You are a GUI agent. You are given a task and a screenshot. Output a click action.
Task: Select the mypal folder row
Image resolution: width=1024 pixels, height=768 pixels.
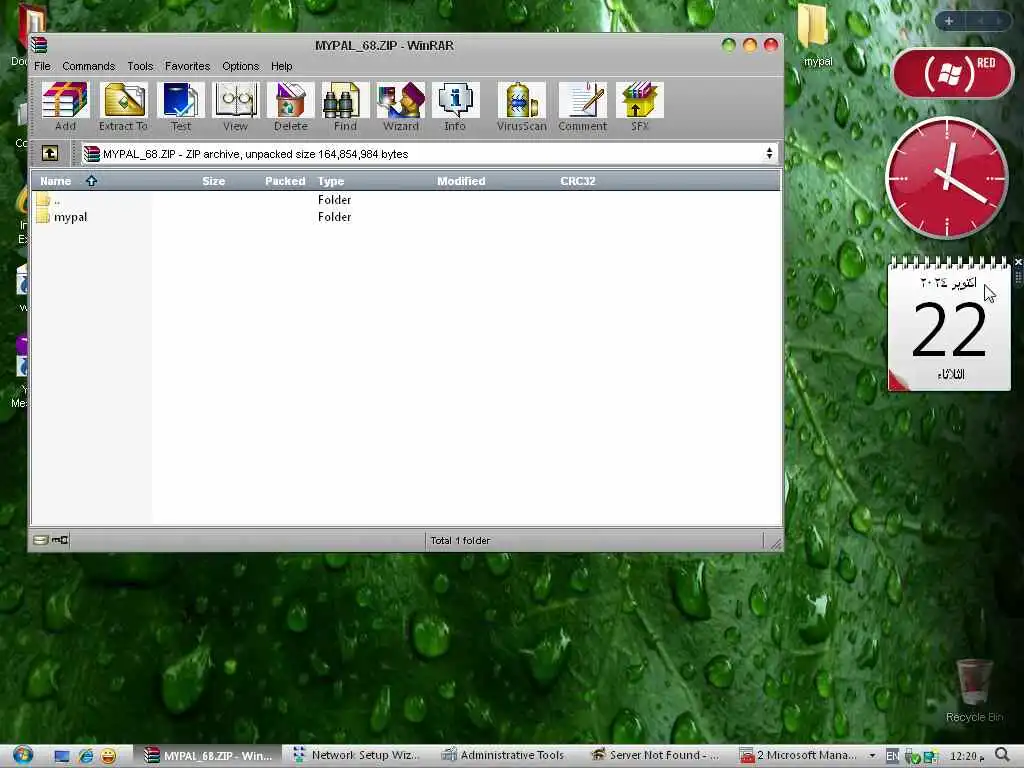click(405, 217)
